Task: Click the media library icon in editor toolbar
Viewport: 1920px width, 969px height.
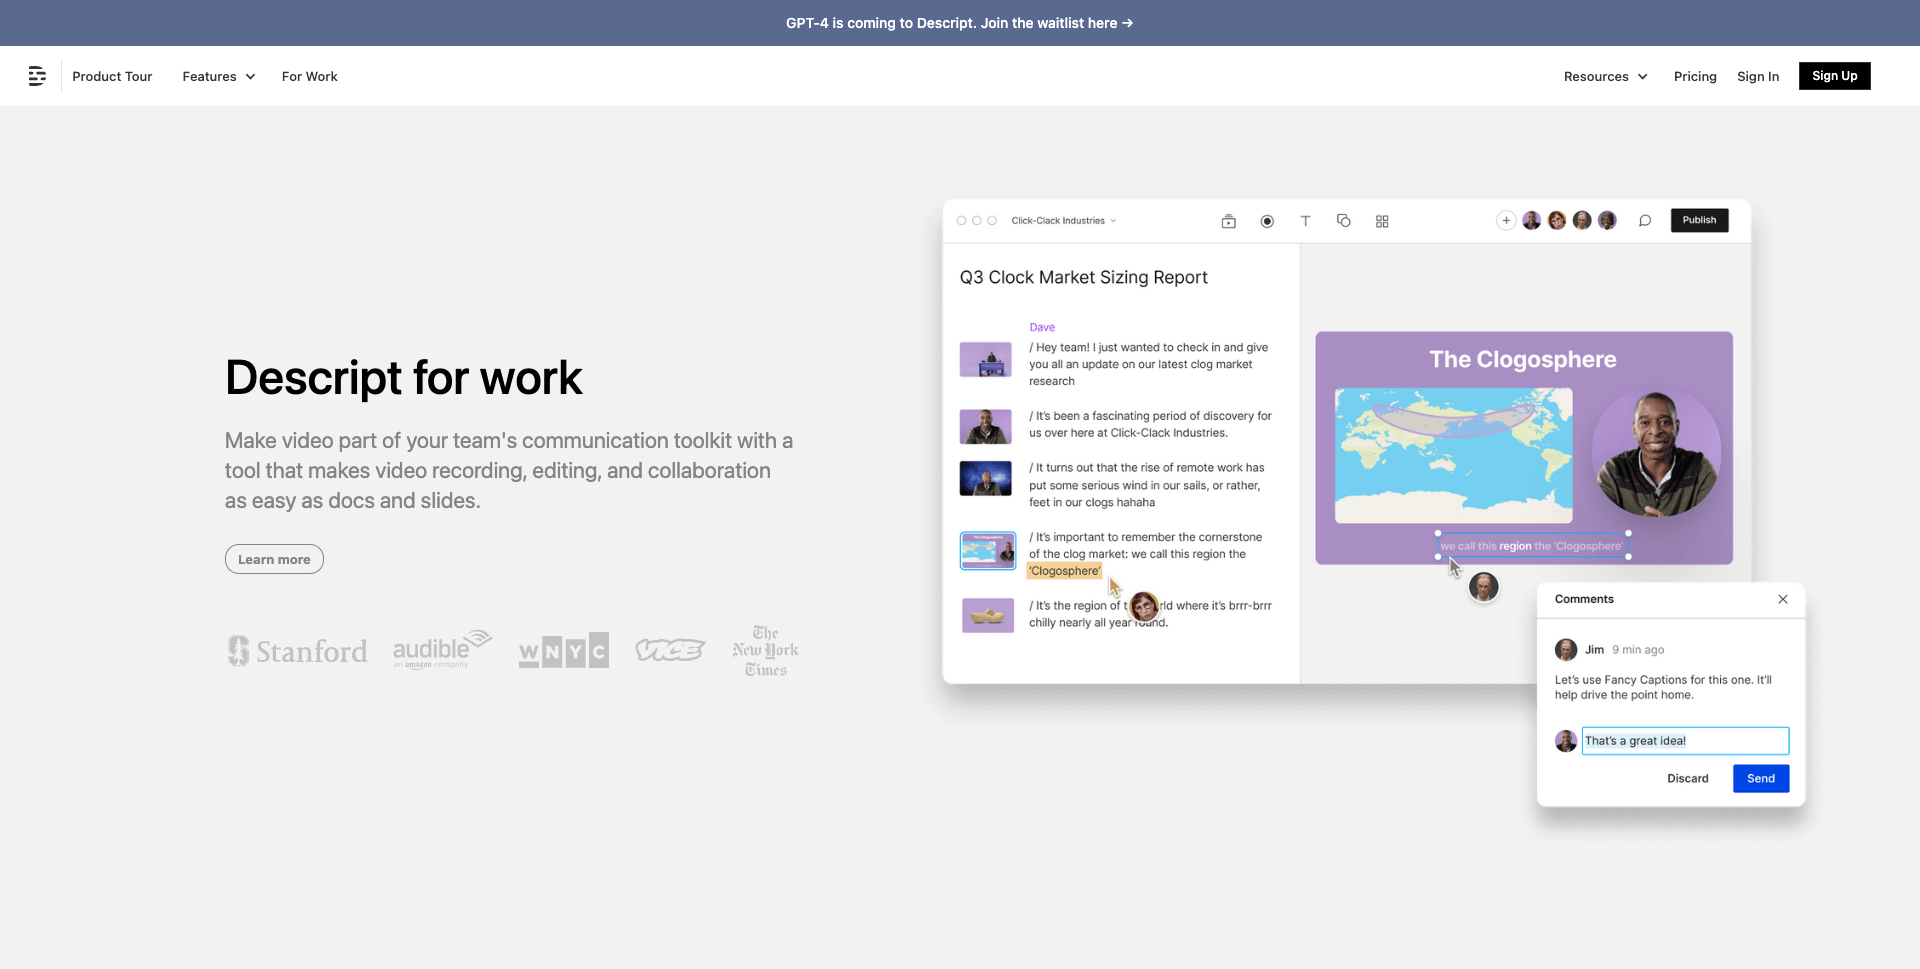Action: (1229, 221)
